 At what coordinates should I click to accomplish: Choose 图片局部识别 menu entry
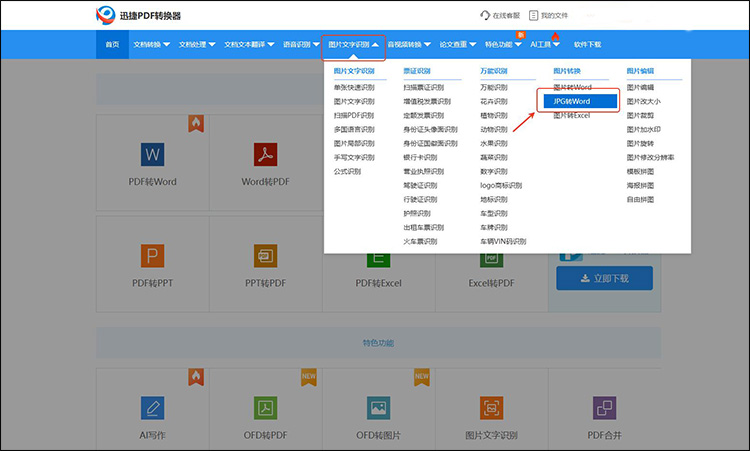coord(354,143)
